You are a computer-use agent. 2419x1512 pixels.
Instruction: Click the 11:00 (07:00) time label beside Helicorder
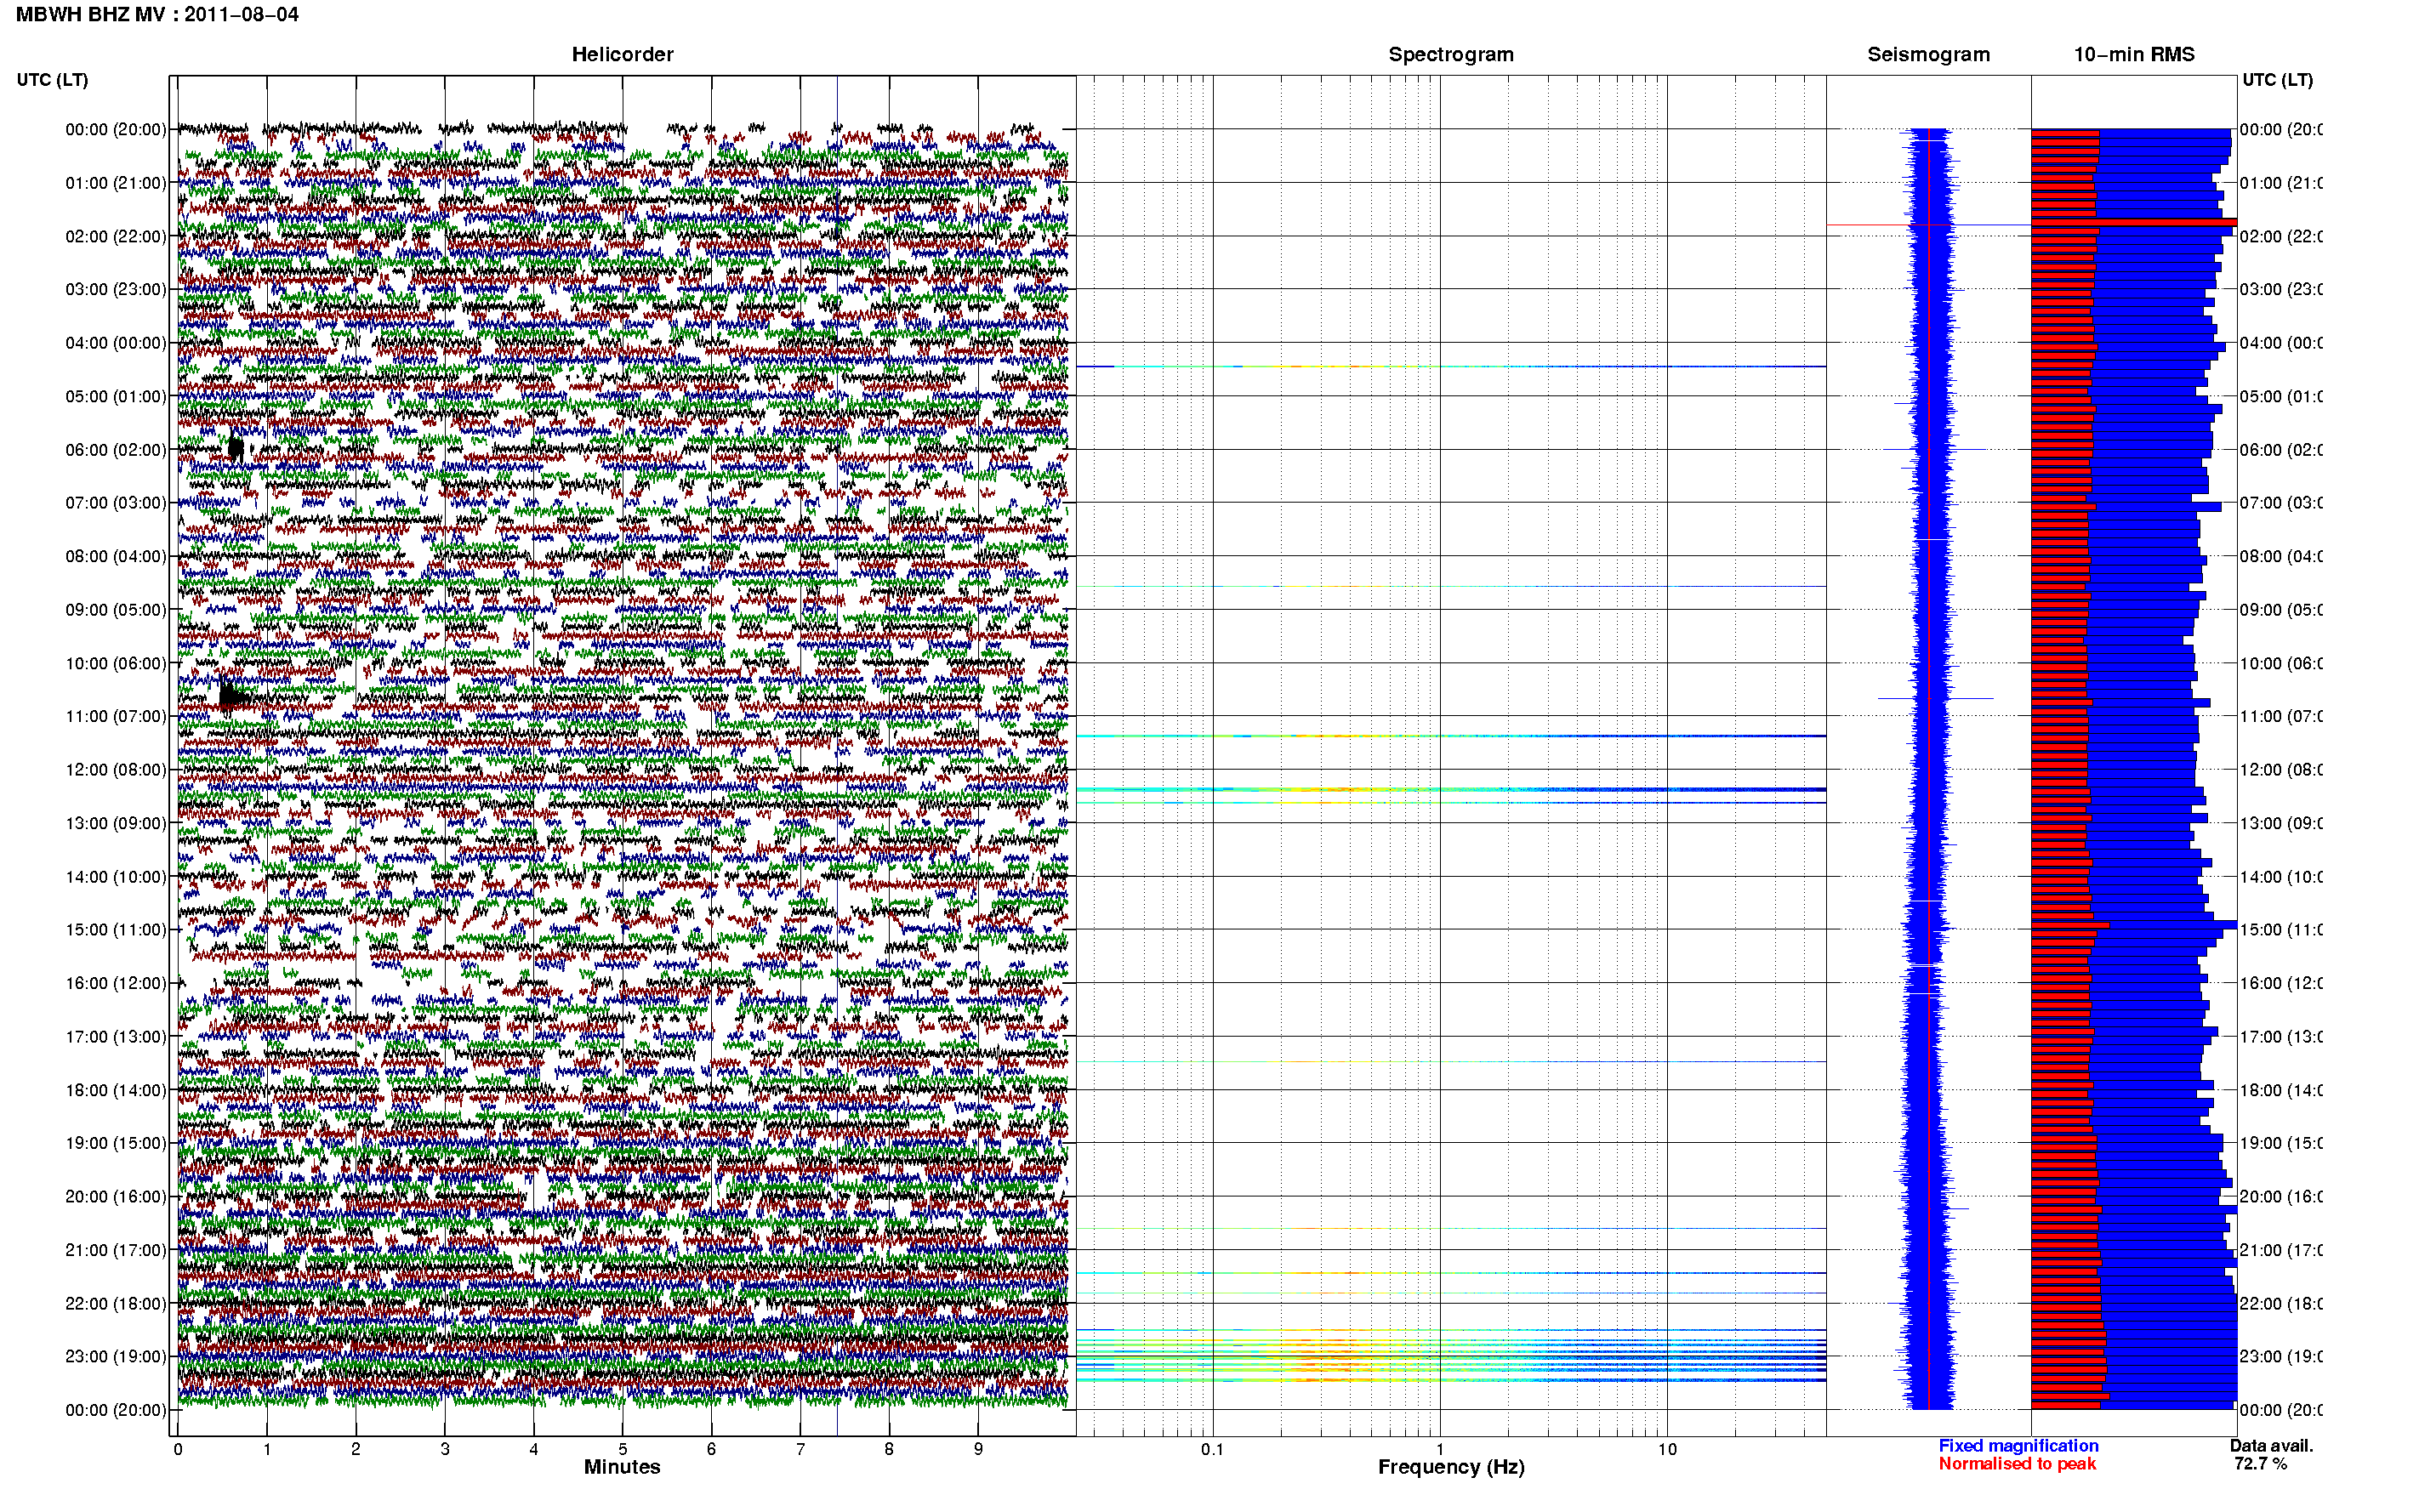tap(116, 716)
